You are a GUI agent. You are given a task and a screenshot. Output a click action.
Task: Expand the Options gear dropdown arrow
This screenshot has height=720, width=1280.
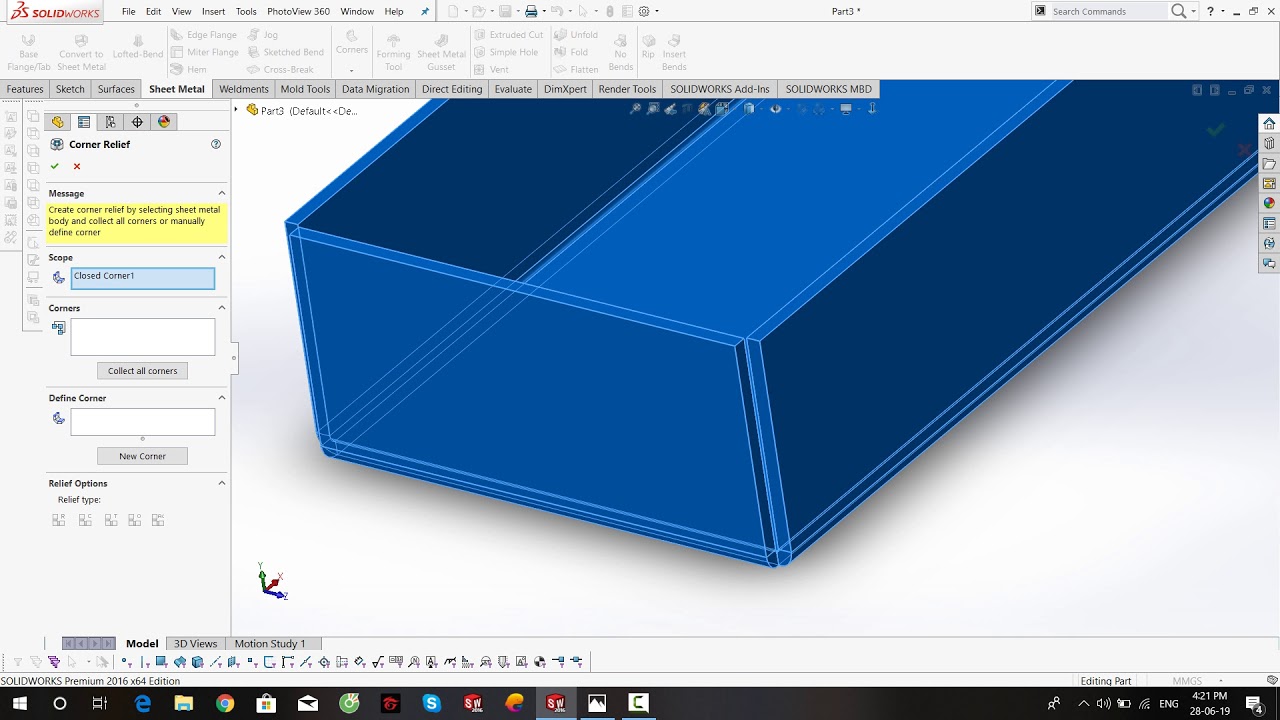point(657,12)
